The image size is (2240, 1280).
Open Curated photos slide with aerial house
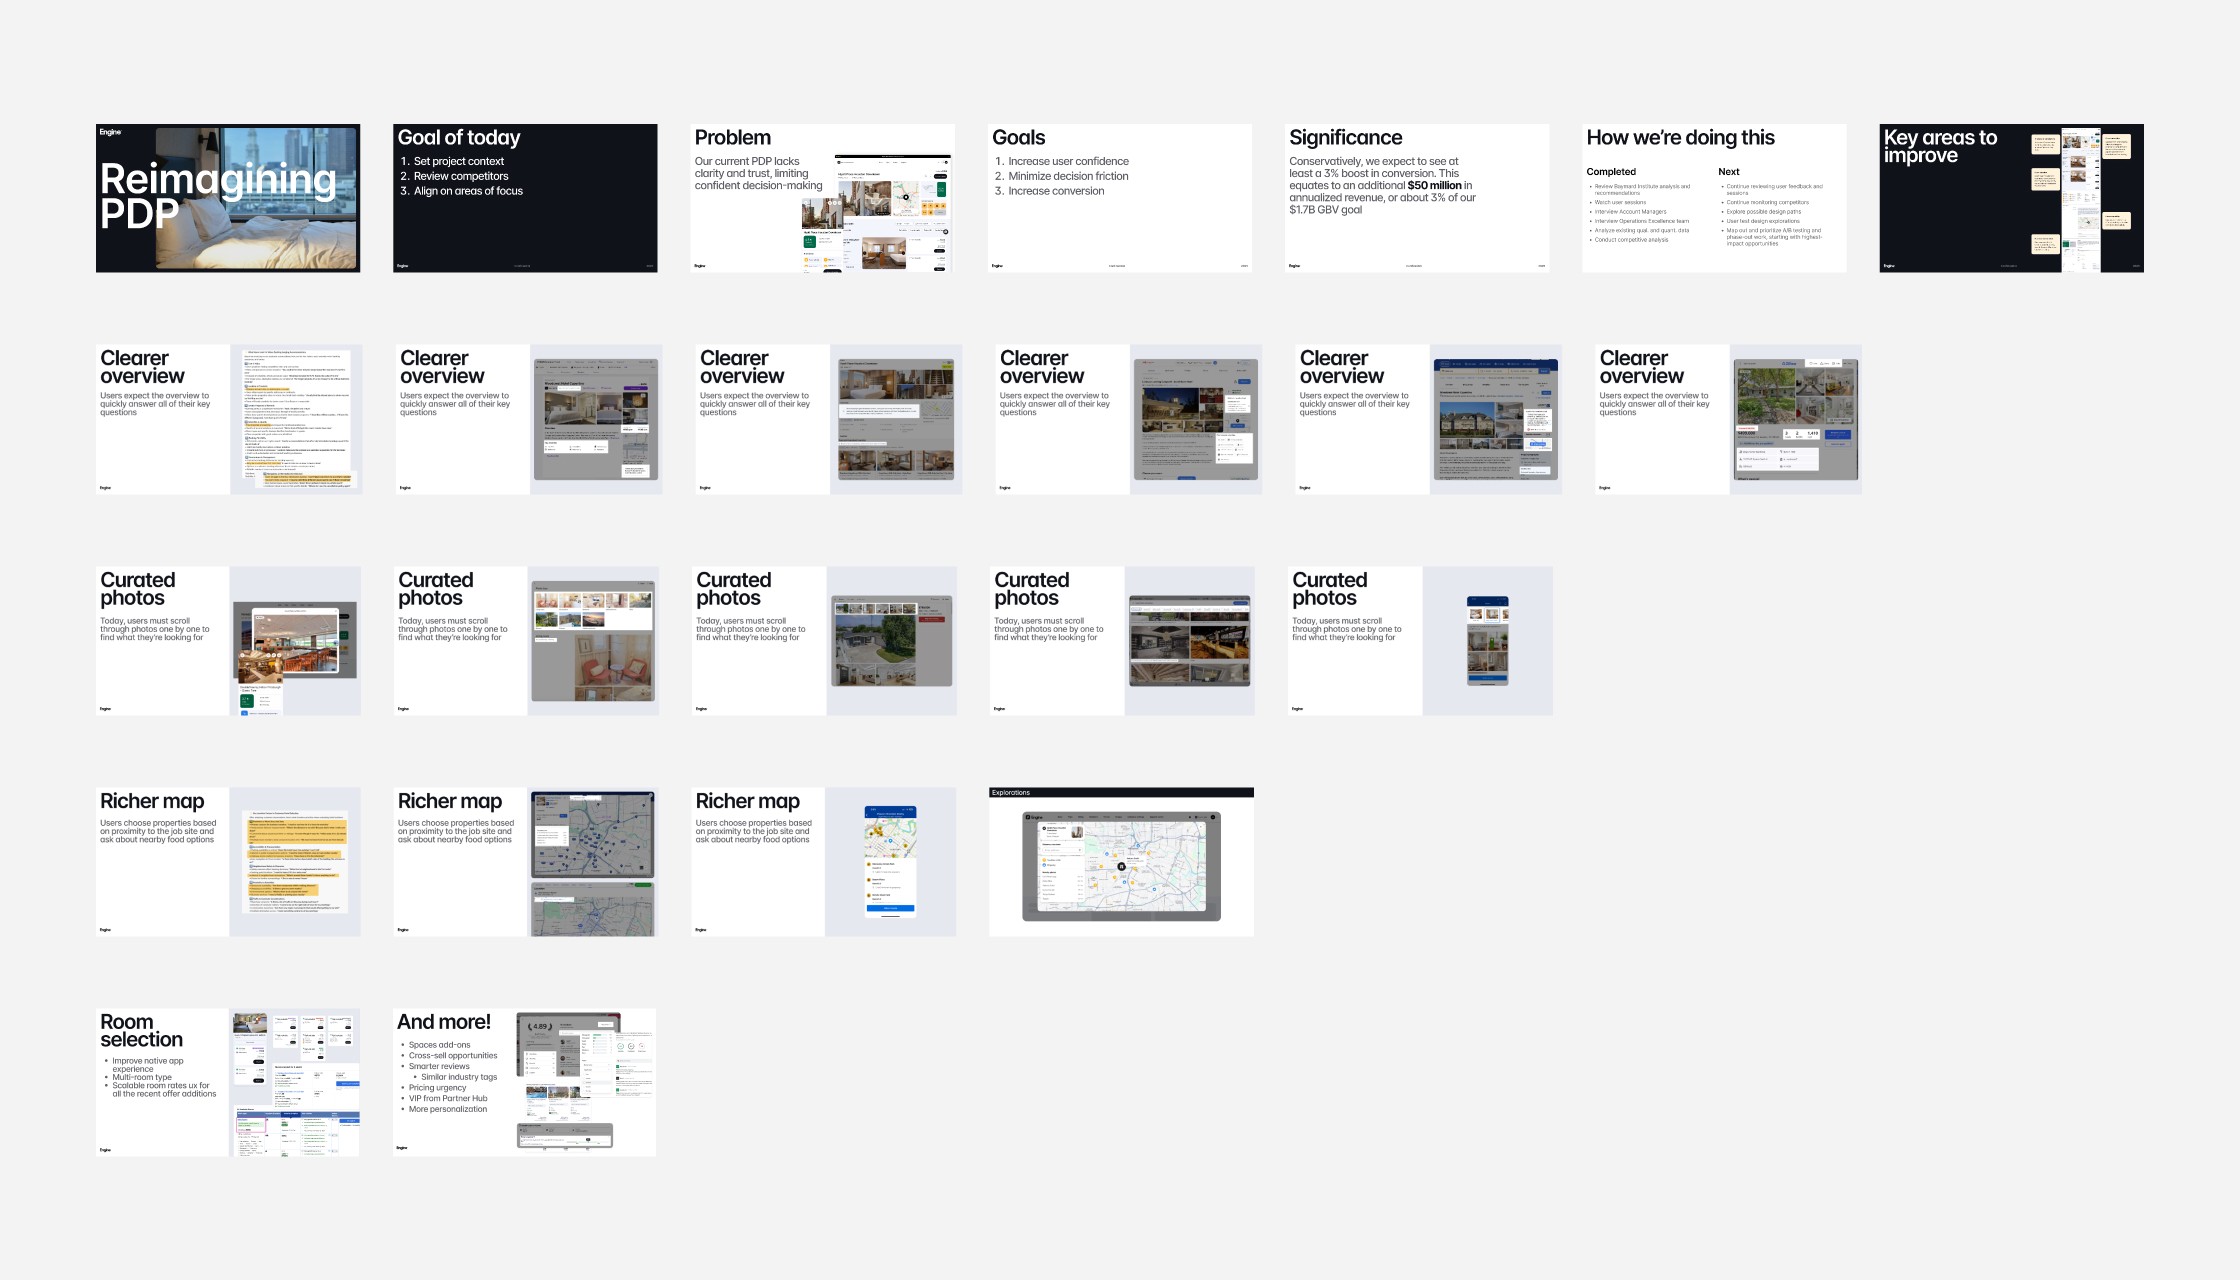[x=824, y=641]
